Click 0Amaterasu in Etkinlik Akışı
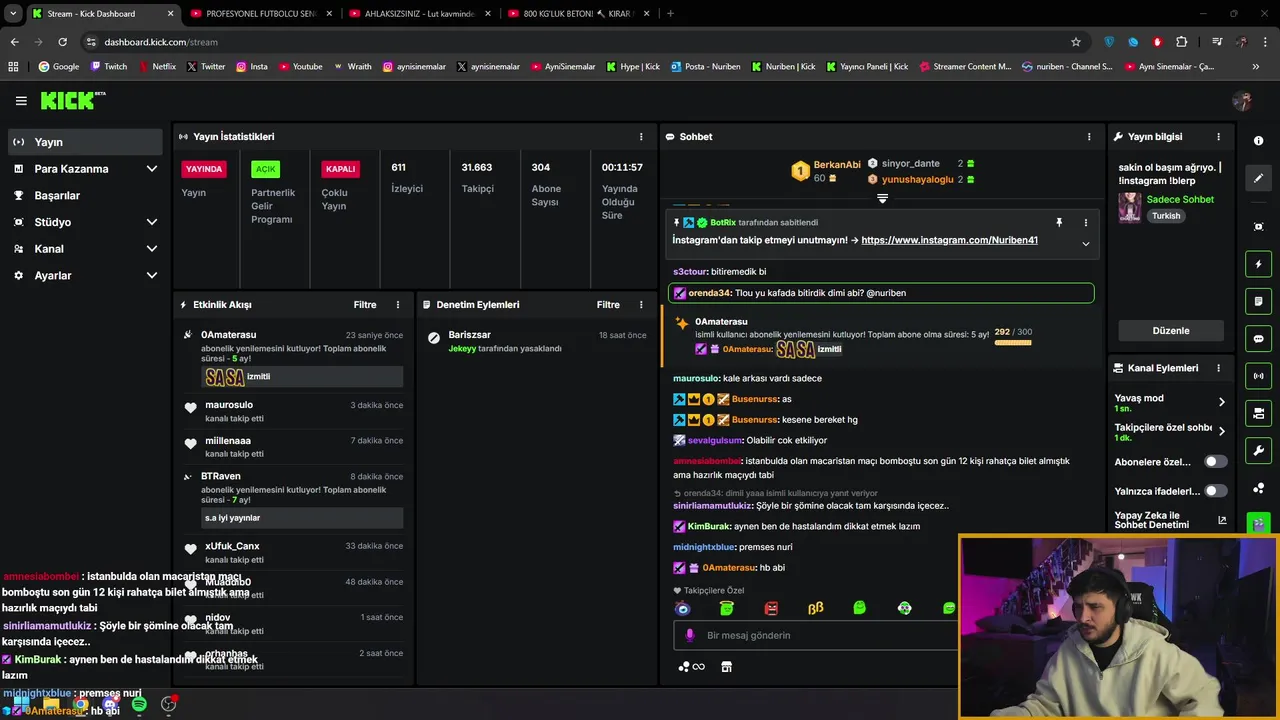 click(x=228, y=335)
